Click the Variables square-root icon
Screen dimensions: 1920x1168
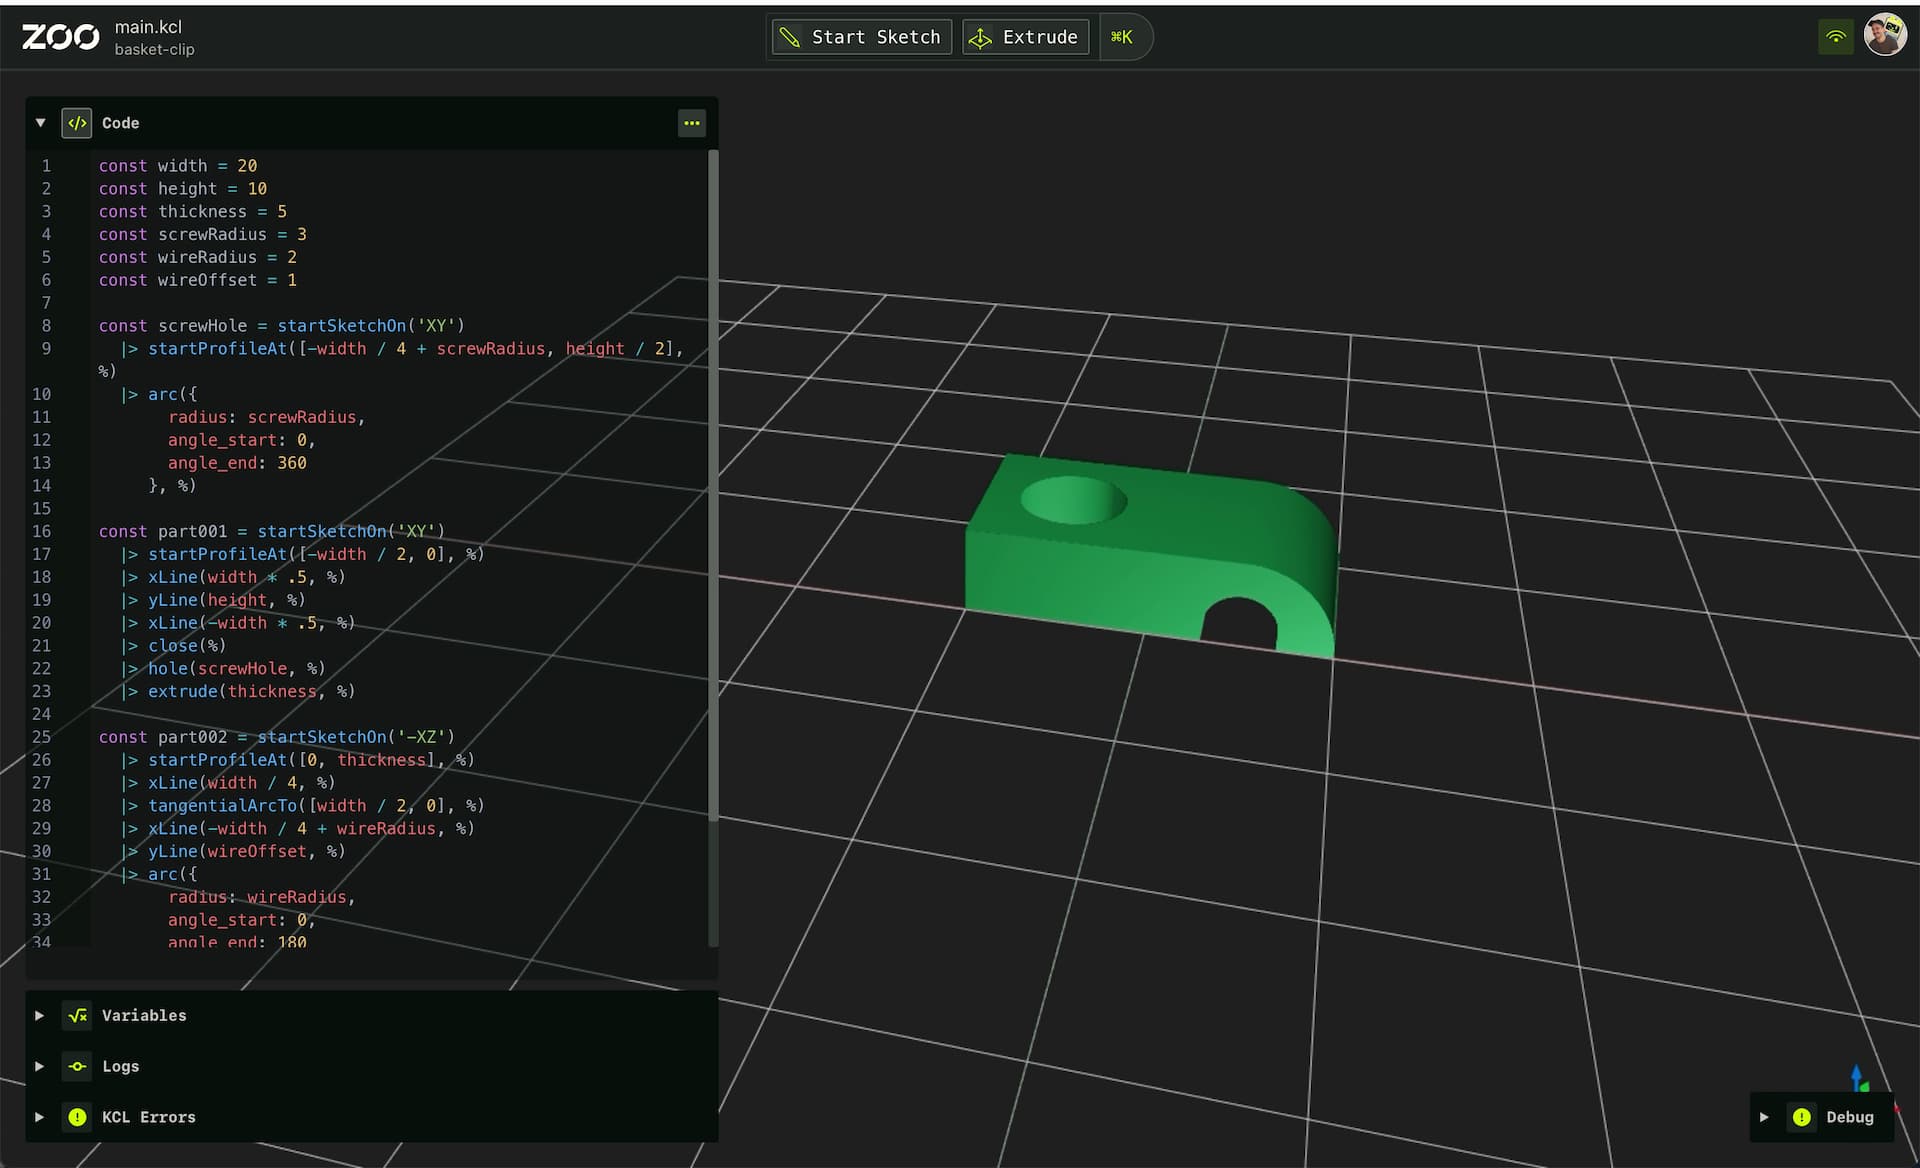coord(77,1015)
